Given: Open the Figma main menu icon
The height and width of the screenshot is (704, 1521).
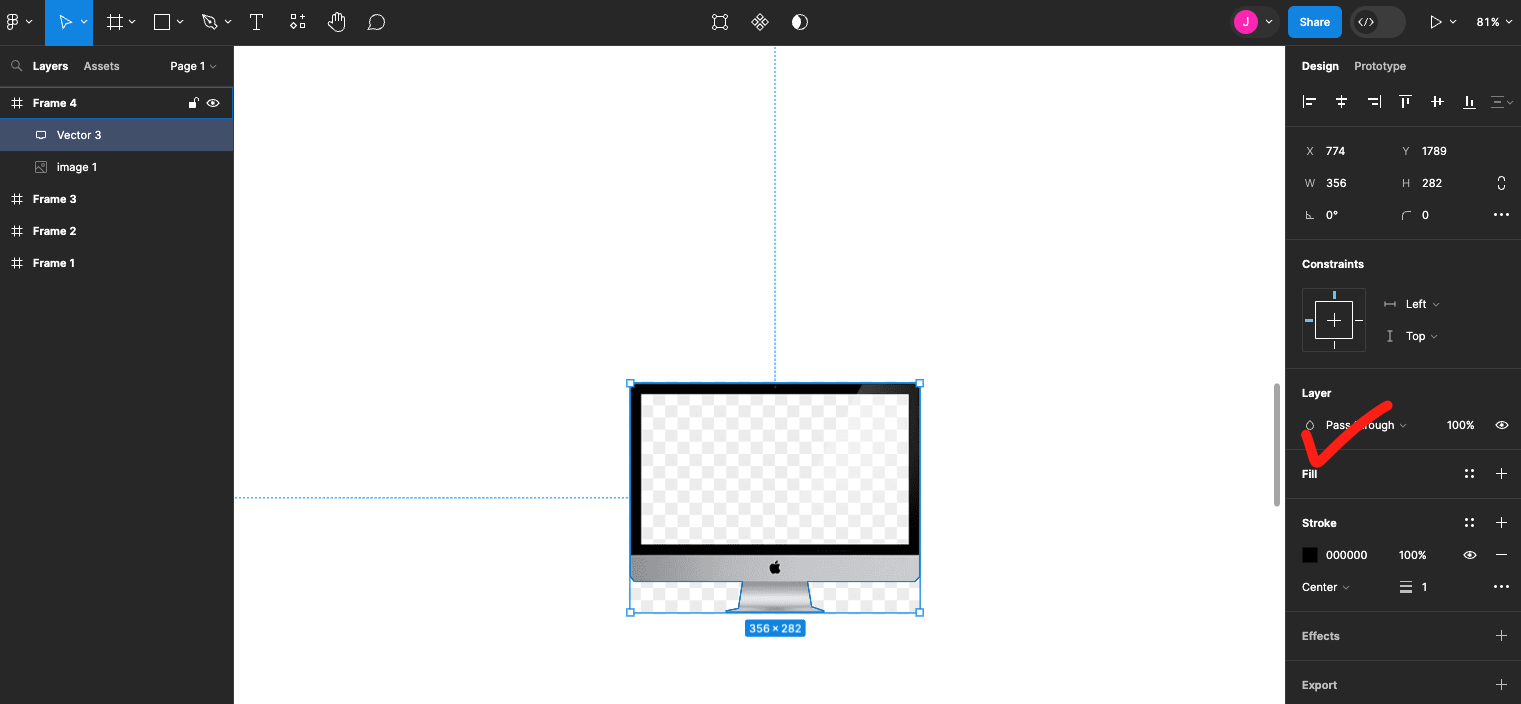Looking at the screenshot, I should coord(13,22).
